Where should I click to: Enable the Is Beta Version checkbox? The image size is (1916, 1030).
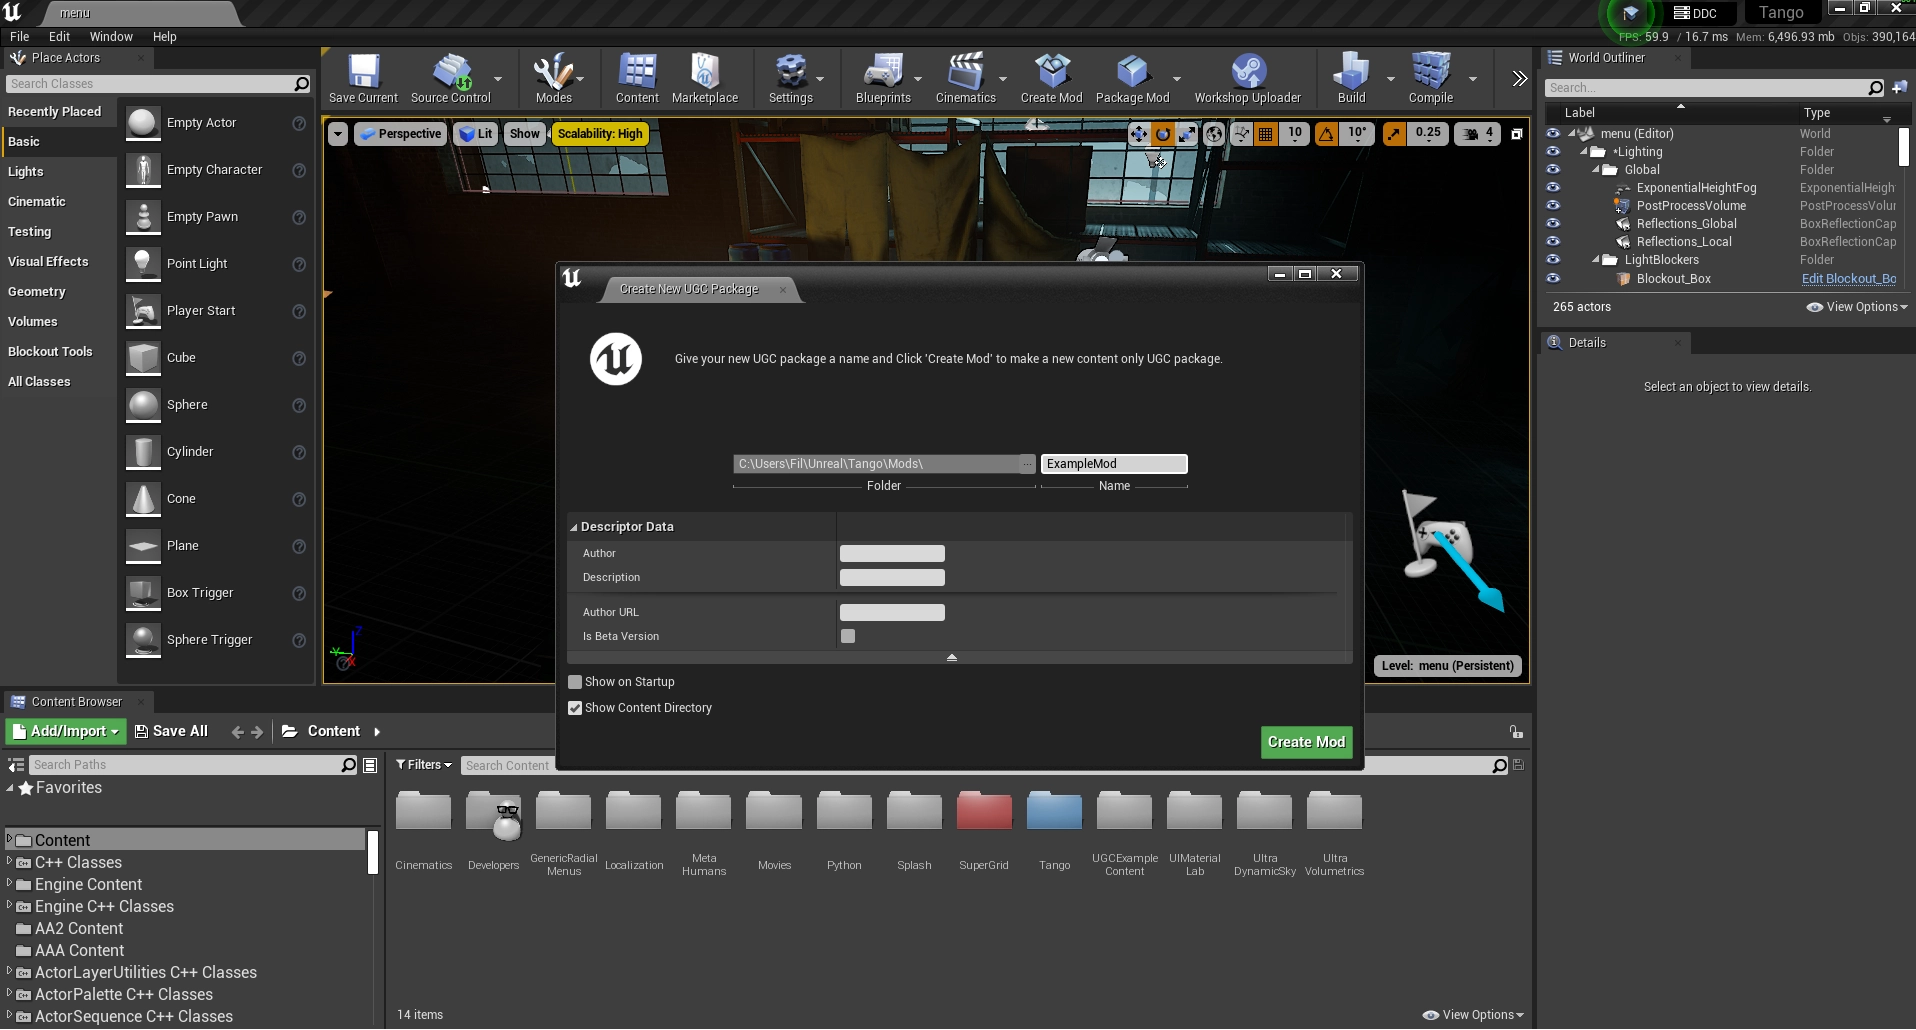tap(848, 636)
